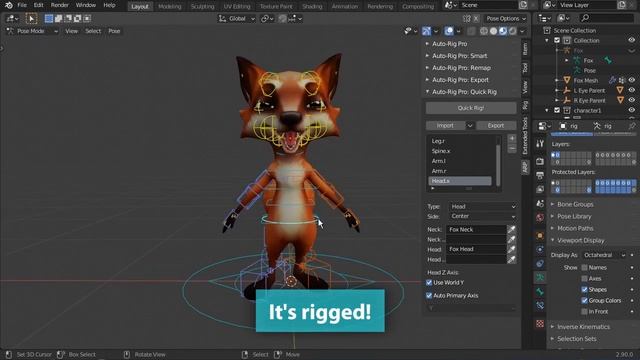Open the Physics properties tab icon
The image size is (640, 360).
[x=540, y=249]
